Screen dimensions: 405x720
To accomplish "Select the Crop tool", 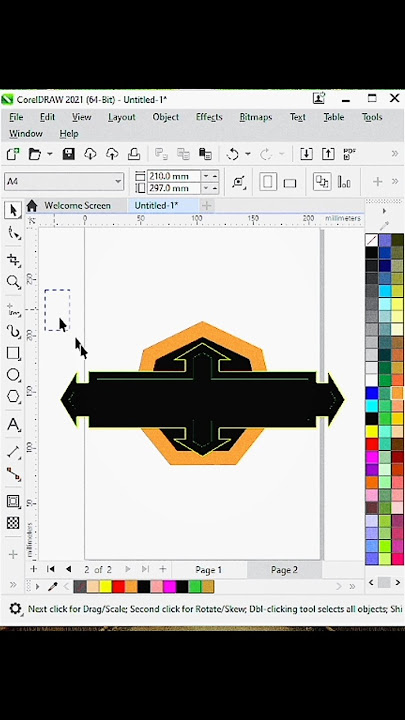I will (x=14, y=260).
